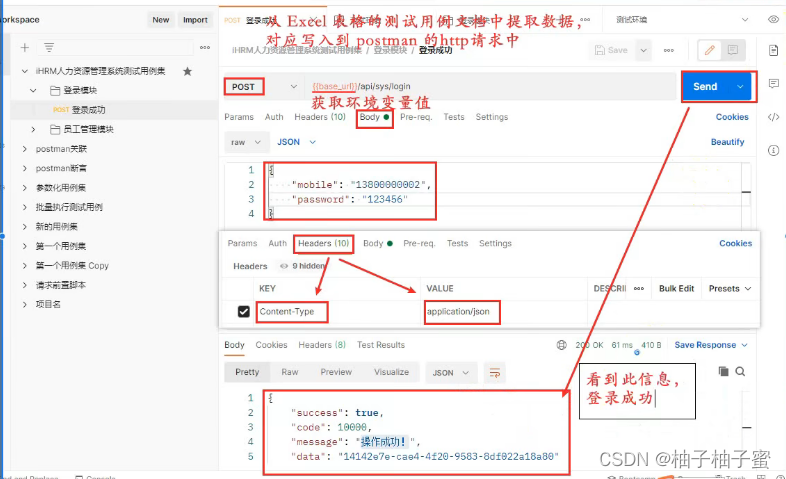This screenshot has width=786, height=479.
Task: Copy the response body
Action: 723,371
